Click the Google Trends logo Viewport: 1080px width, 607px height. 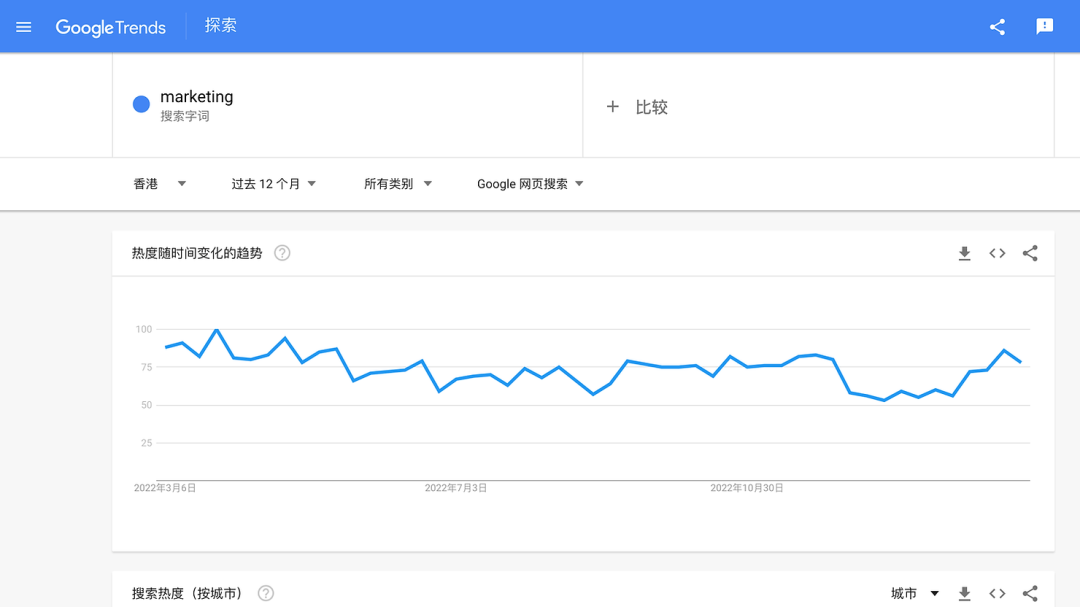[x=111, y=27]
